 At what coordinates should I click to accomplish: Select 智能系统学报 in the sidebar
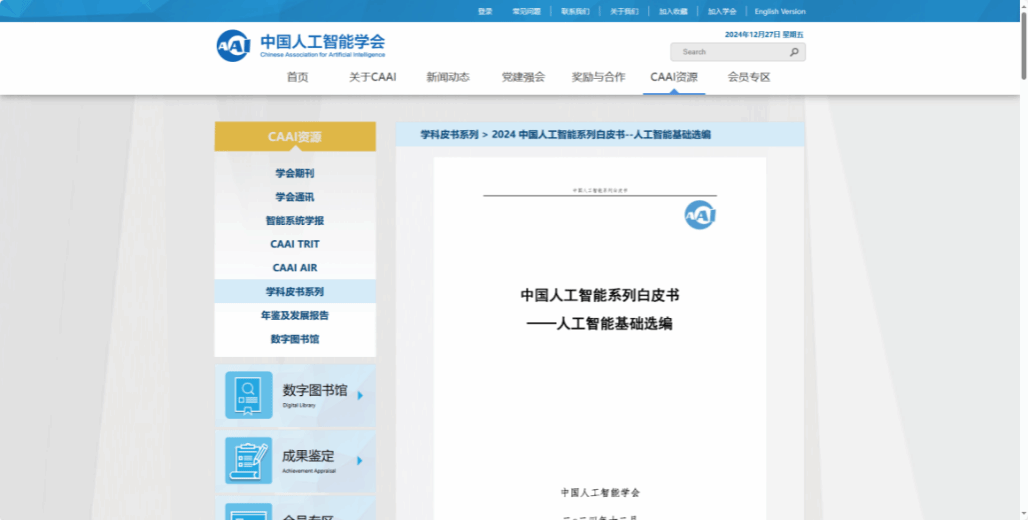pos(295,220)
